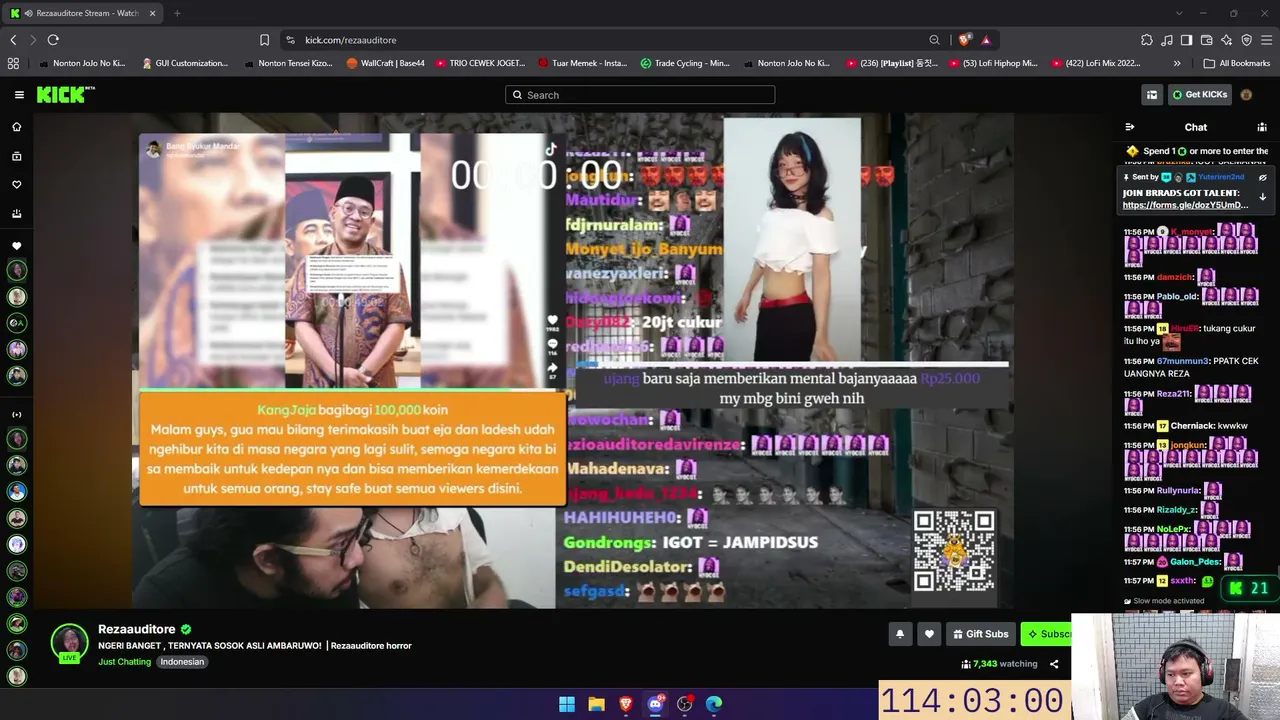The image size is (1280, 720).
Task: Open the Just Chatting category link
Action: (x=124, y=662)
